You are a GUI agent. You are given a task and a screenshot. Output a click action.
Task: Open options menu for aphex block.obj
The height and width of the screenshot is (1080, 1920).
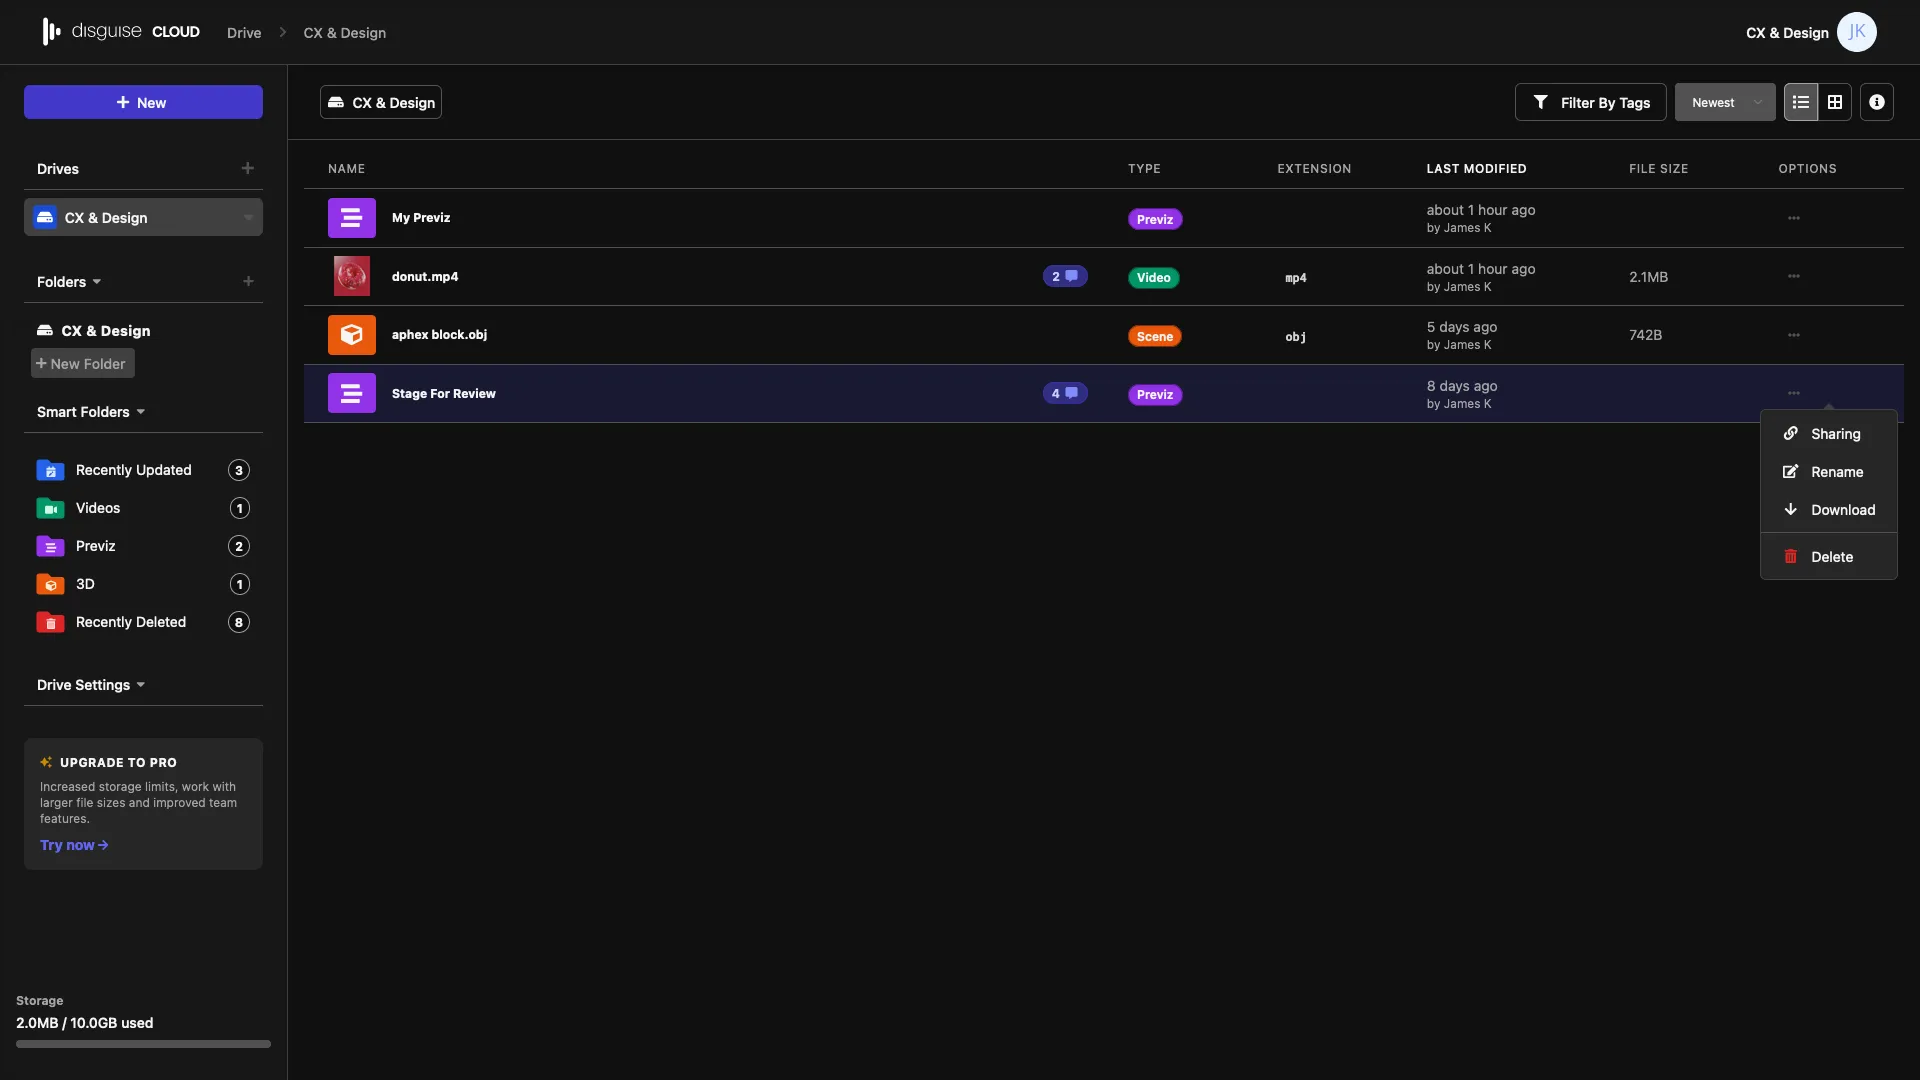tap(1794, 335)
